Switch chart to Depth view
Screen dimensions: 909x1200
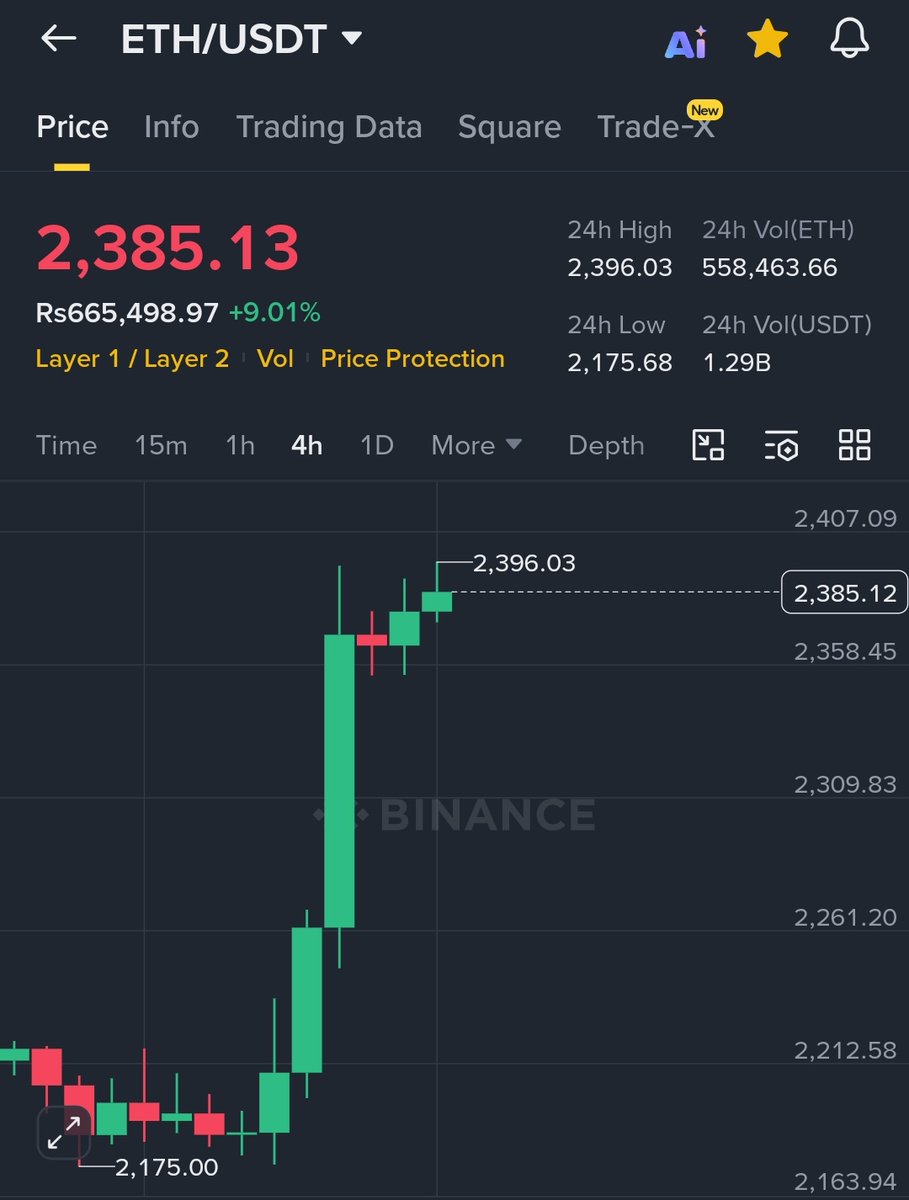coord(606,445)
